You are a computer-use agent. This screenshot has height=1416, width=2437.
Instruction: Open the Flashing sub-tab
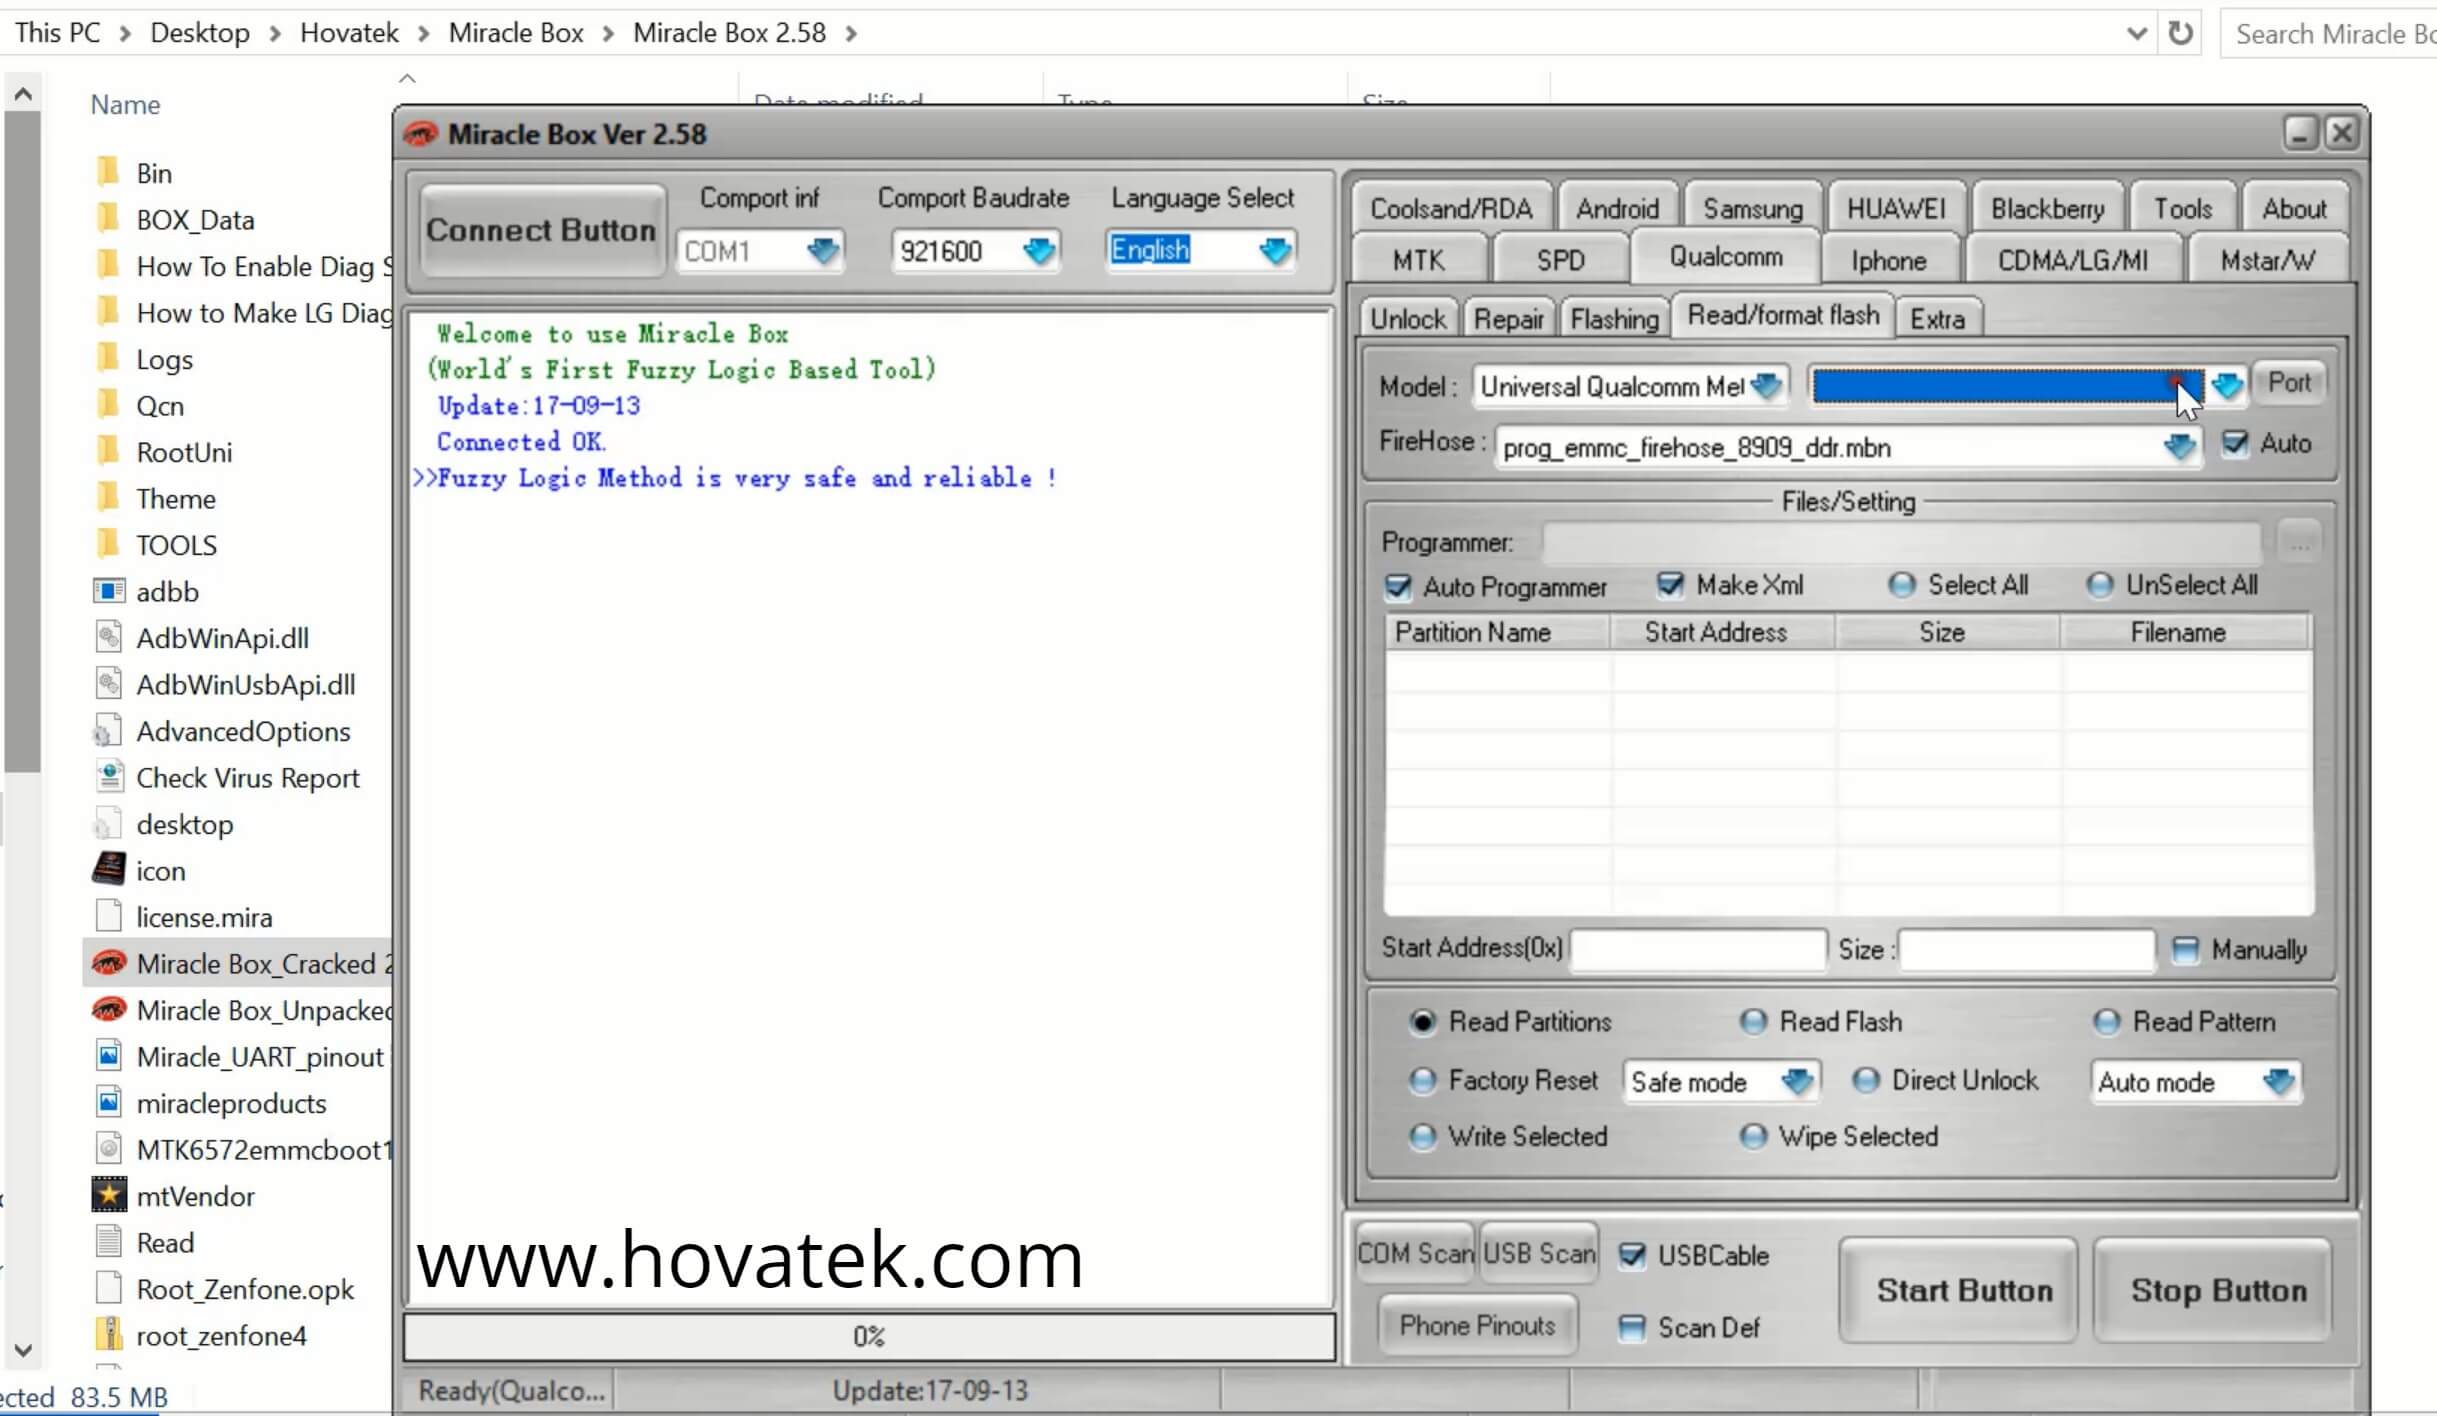[x=1614, y=318]
